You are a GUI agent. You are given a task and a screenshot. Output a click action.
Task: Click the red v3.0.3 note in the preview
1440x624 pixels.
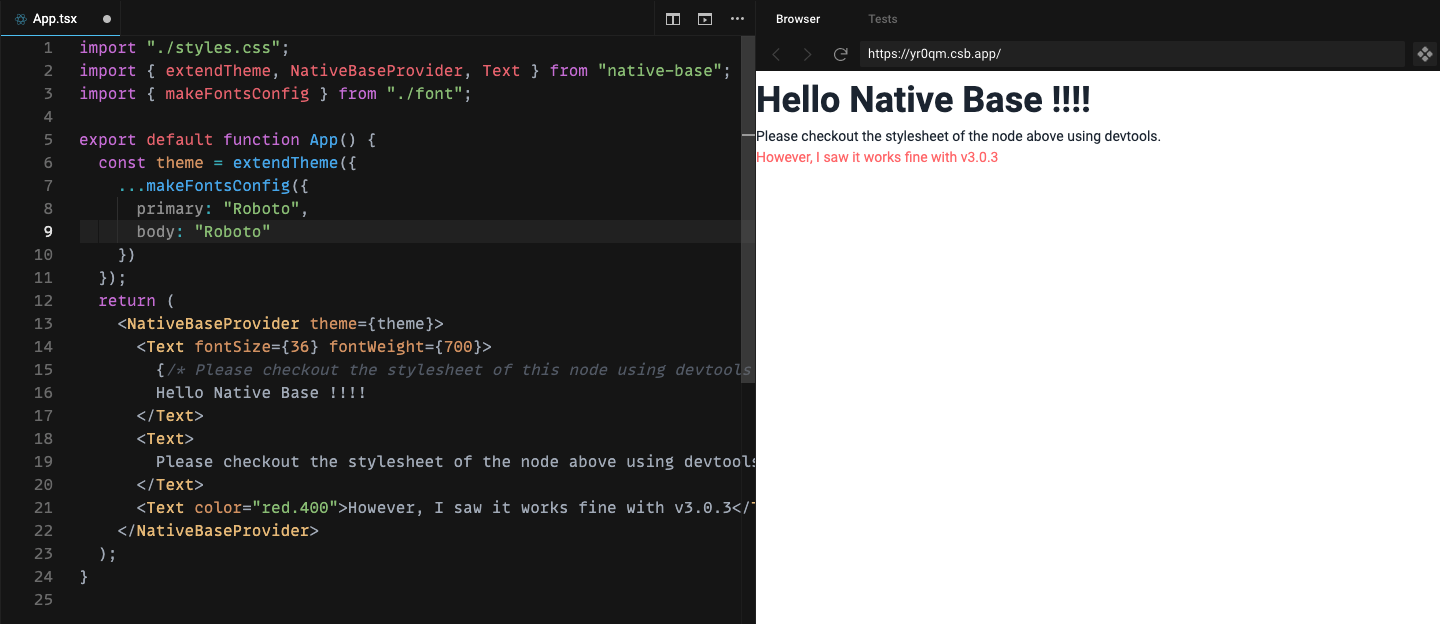pyautogui.click(x=877, y=157)
